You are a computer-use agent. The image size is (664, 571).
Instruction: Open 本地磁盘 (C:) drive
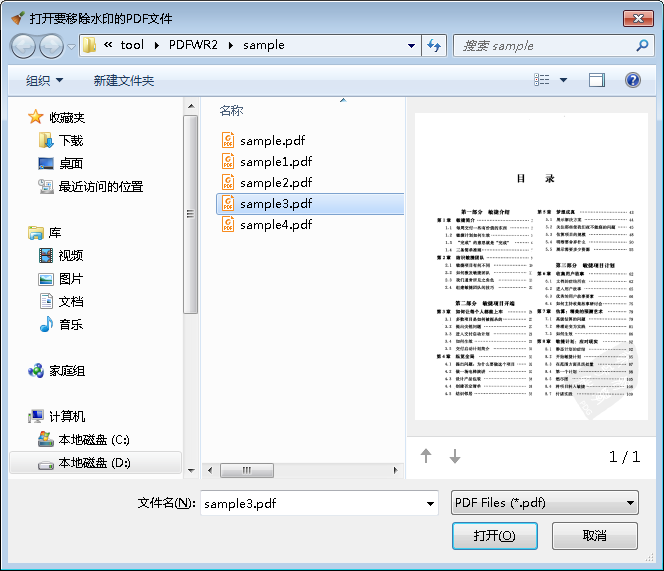94,440
